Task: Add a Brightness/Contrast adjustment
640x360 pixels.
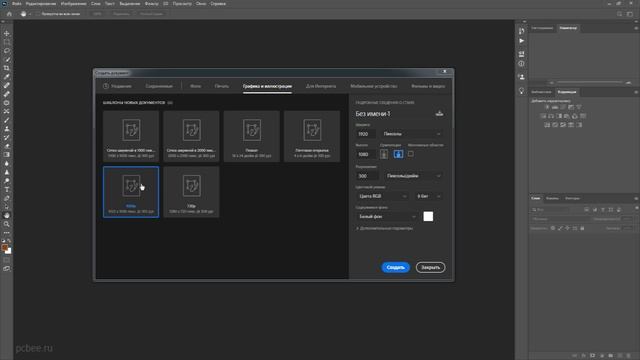Action: point(547,107)
